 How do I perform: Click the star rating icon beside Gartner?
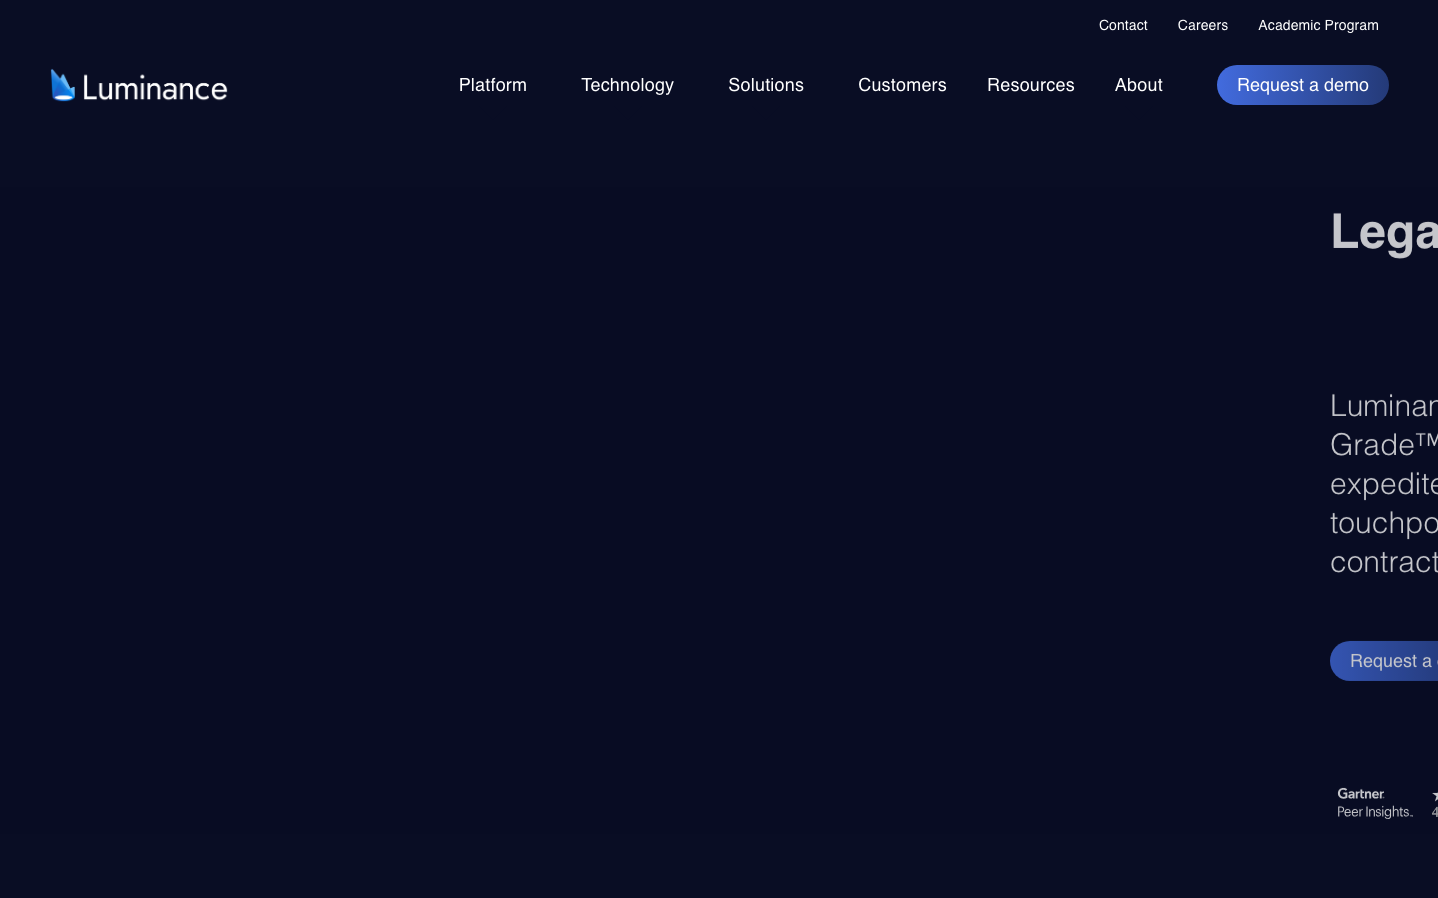pyautogui.click(x=1434, y=796)
